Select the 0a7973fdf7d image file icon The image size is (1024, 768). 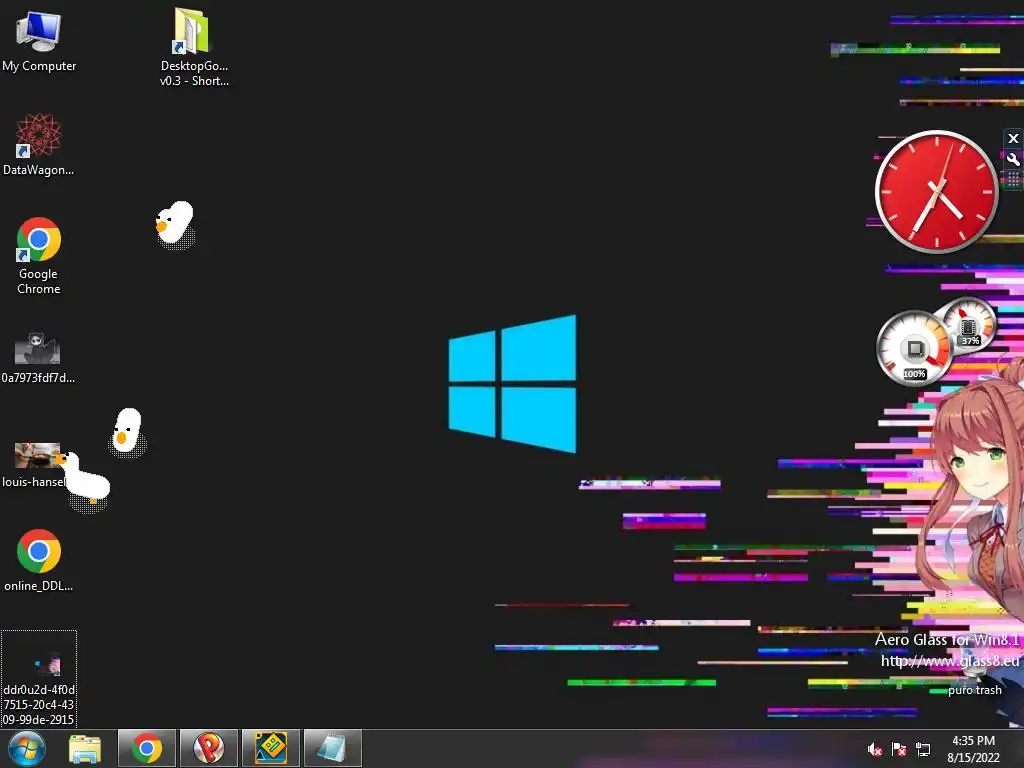coord(38,358)
